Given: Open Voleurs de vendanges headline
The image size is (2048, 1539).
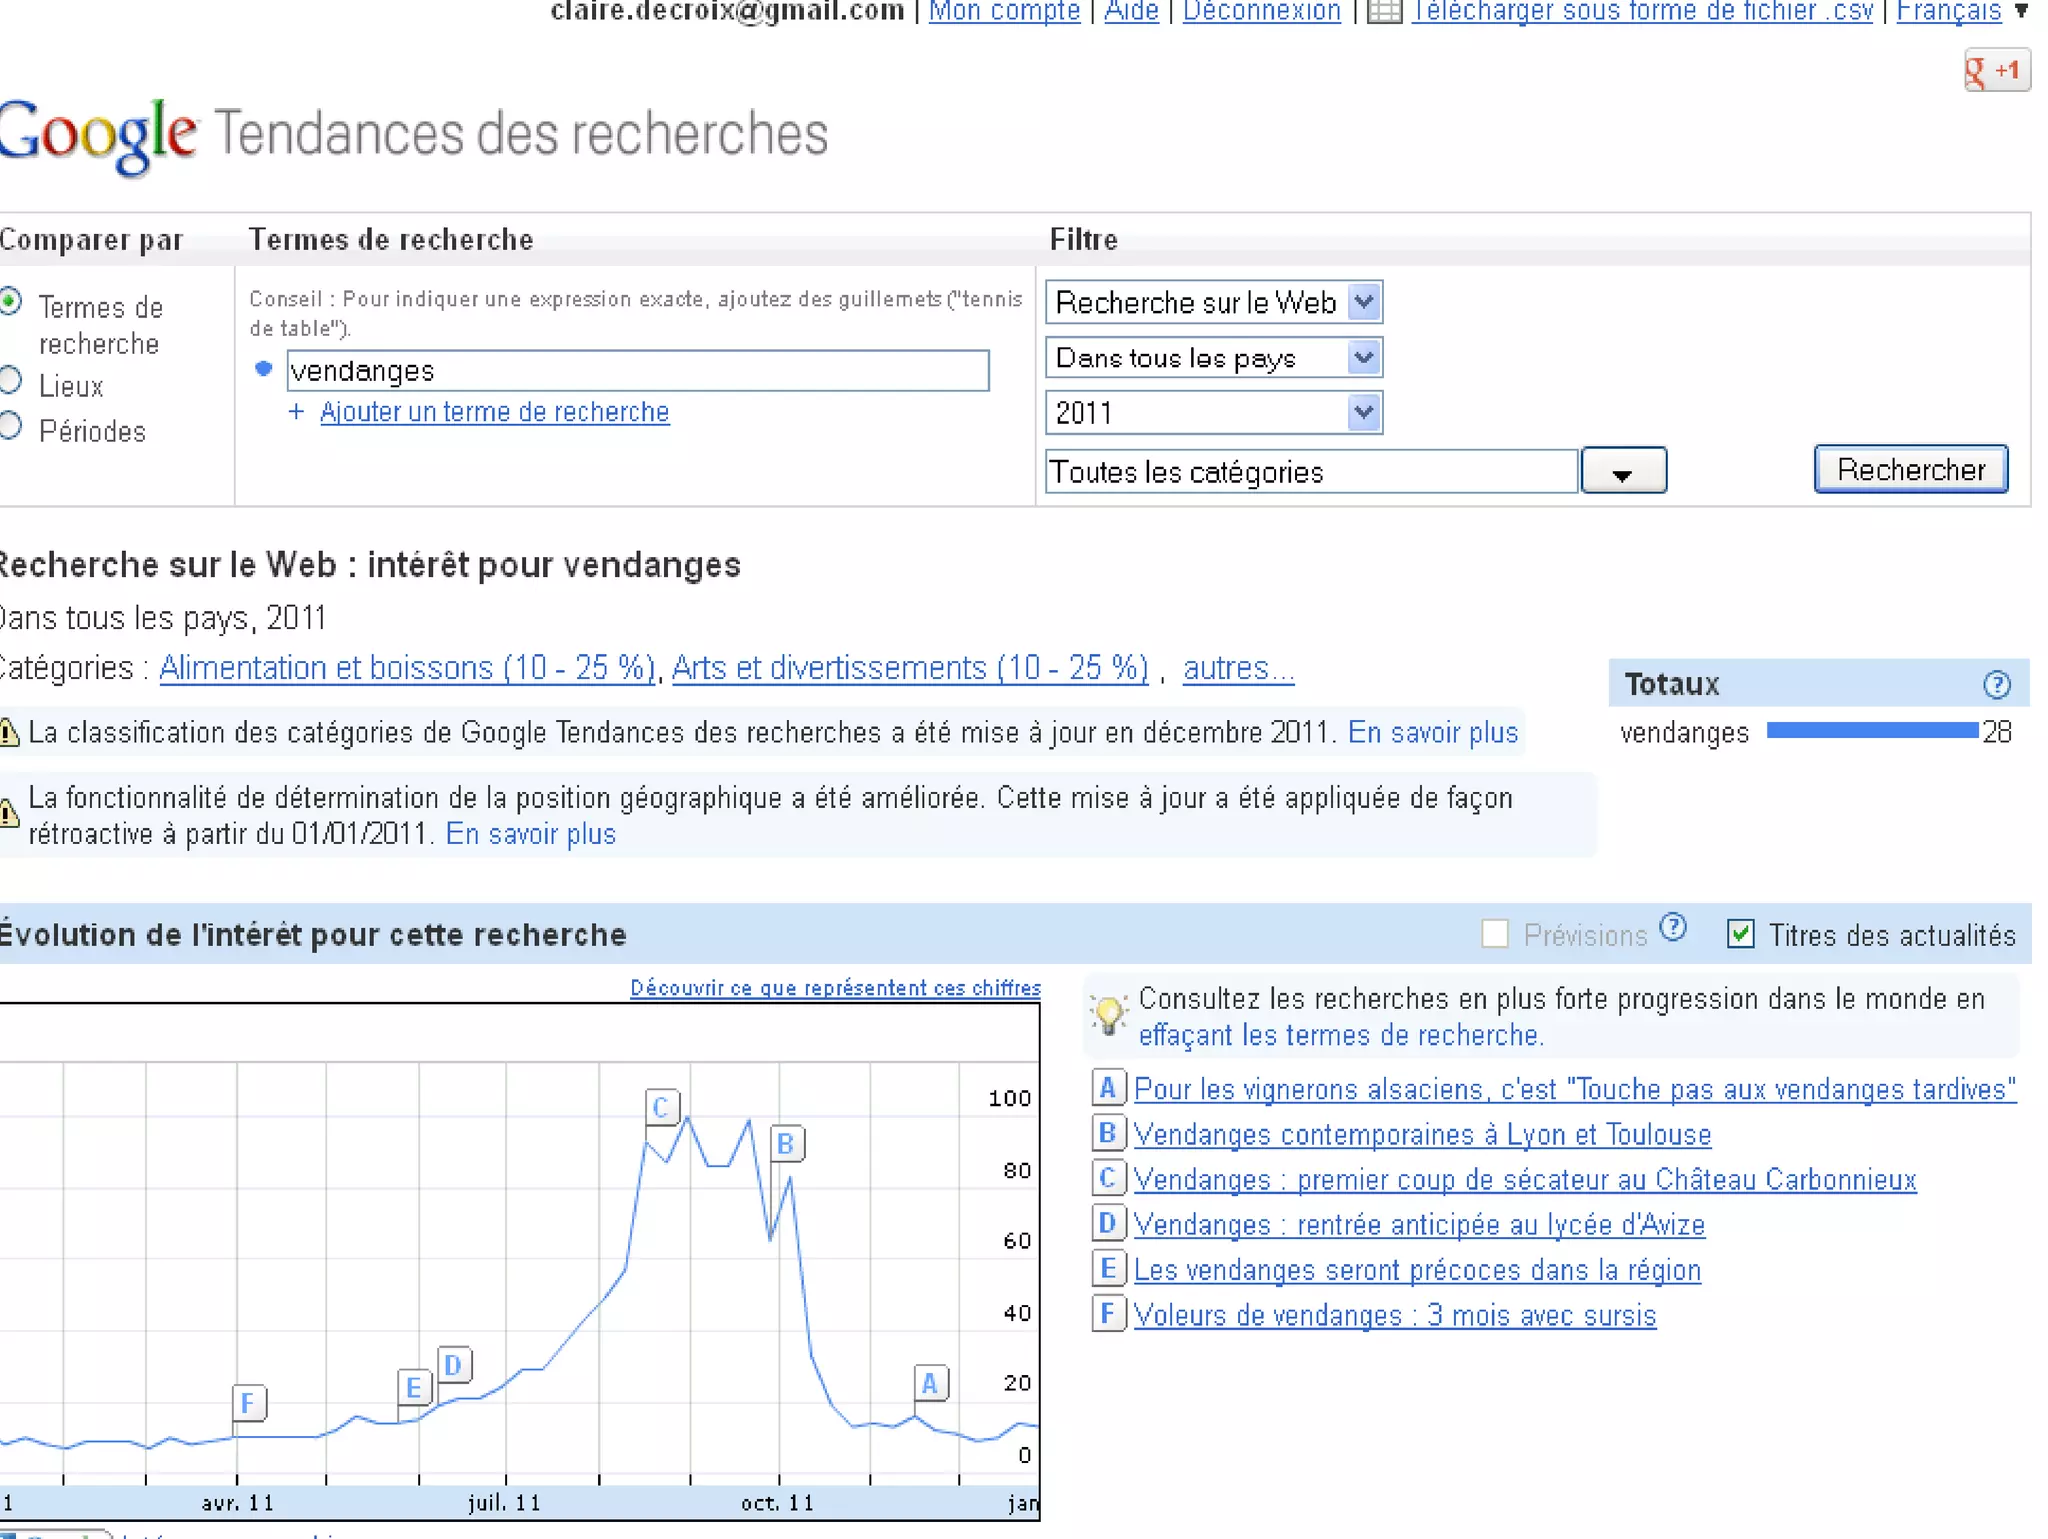Looking at the screenshot, I should 1395,1315.
